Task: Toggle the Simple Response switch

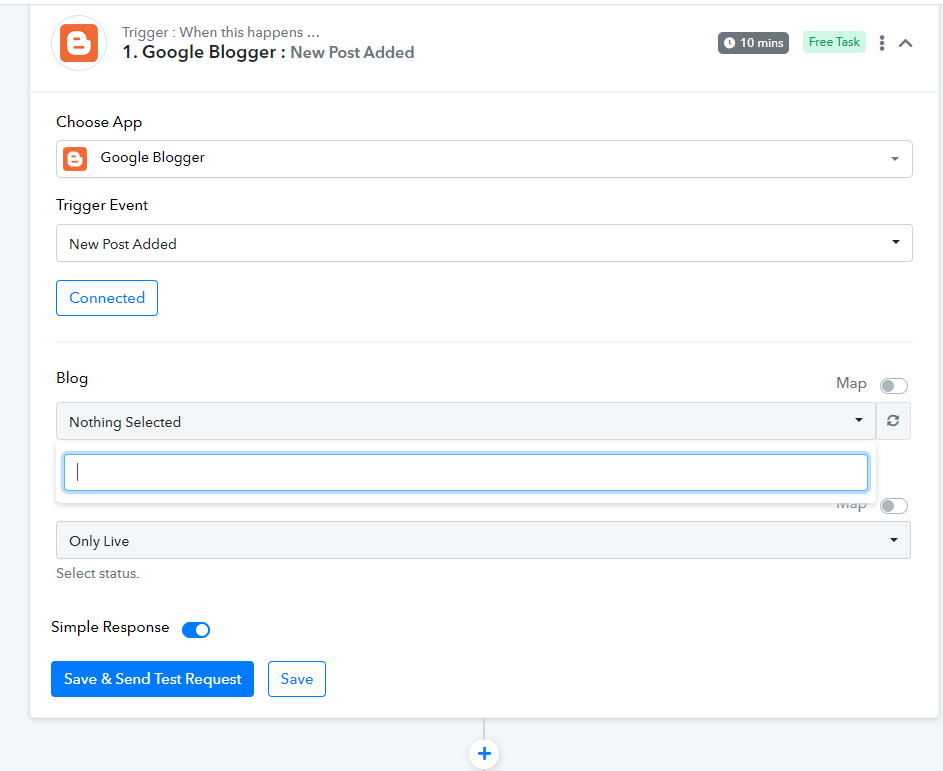Action: tap(195, 630)
